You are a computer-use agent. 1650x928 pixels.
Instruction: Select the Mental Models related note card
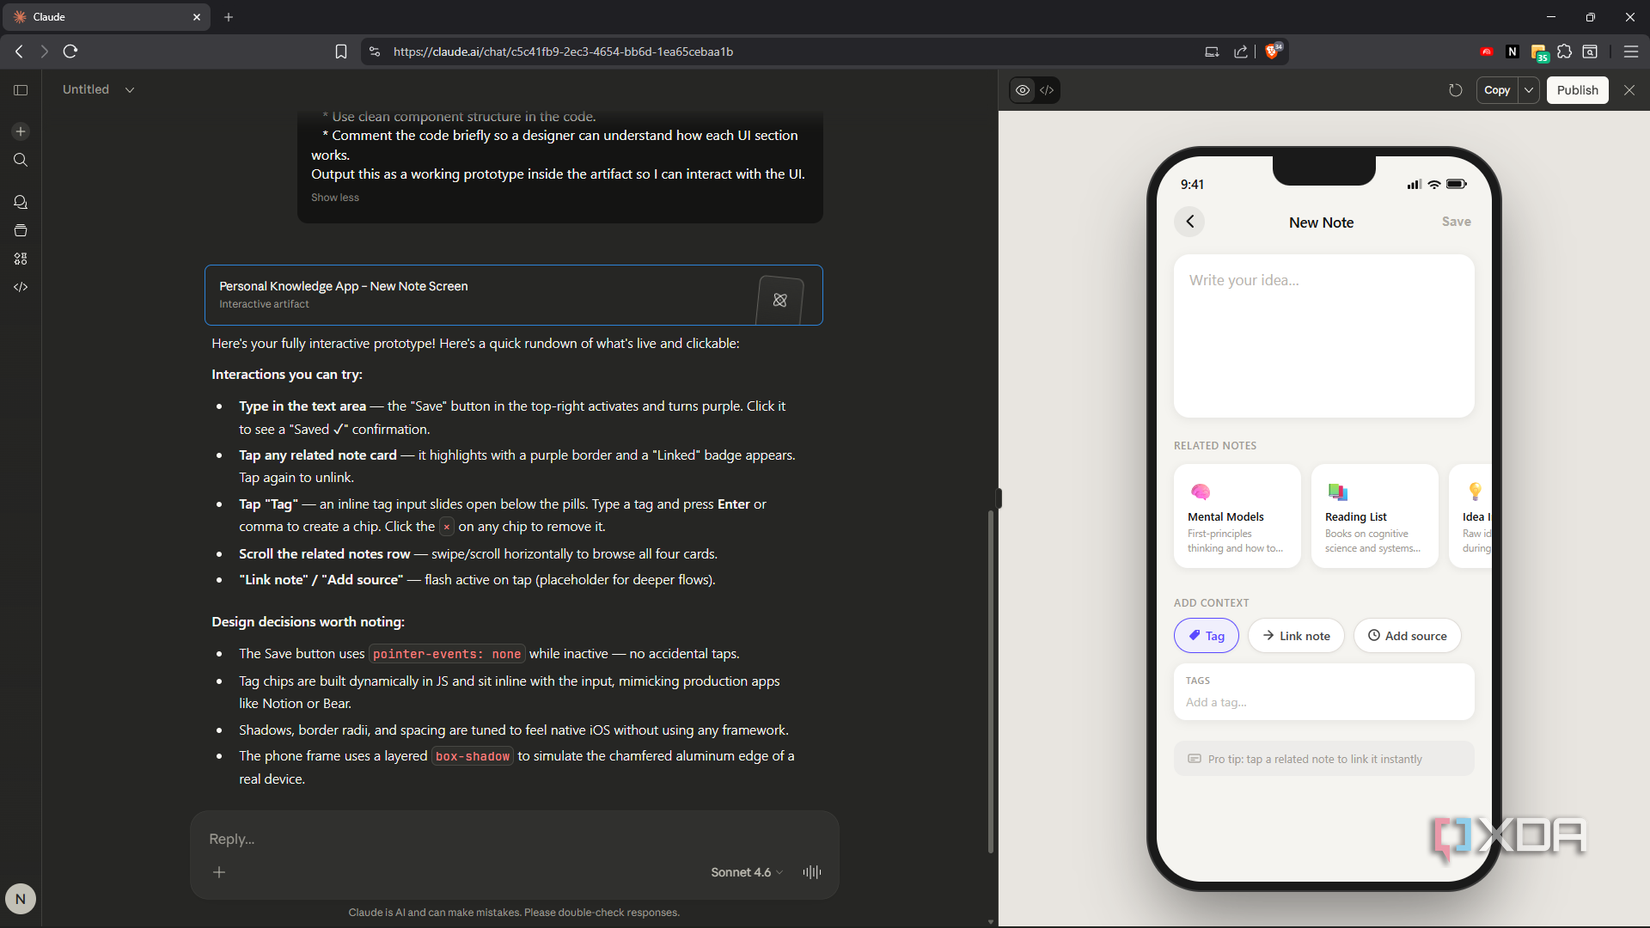point(1237,516)
